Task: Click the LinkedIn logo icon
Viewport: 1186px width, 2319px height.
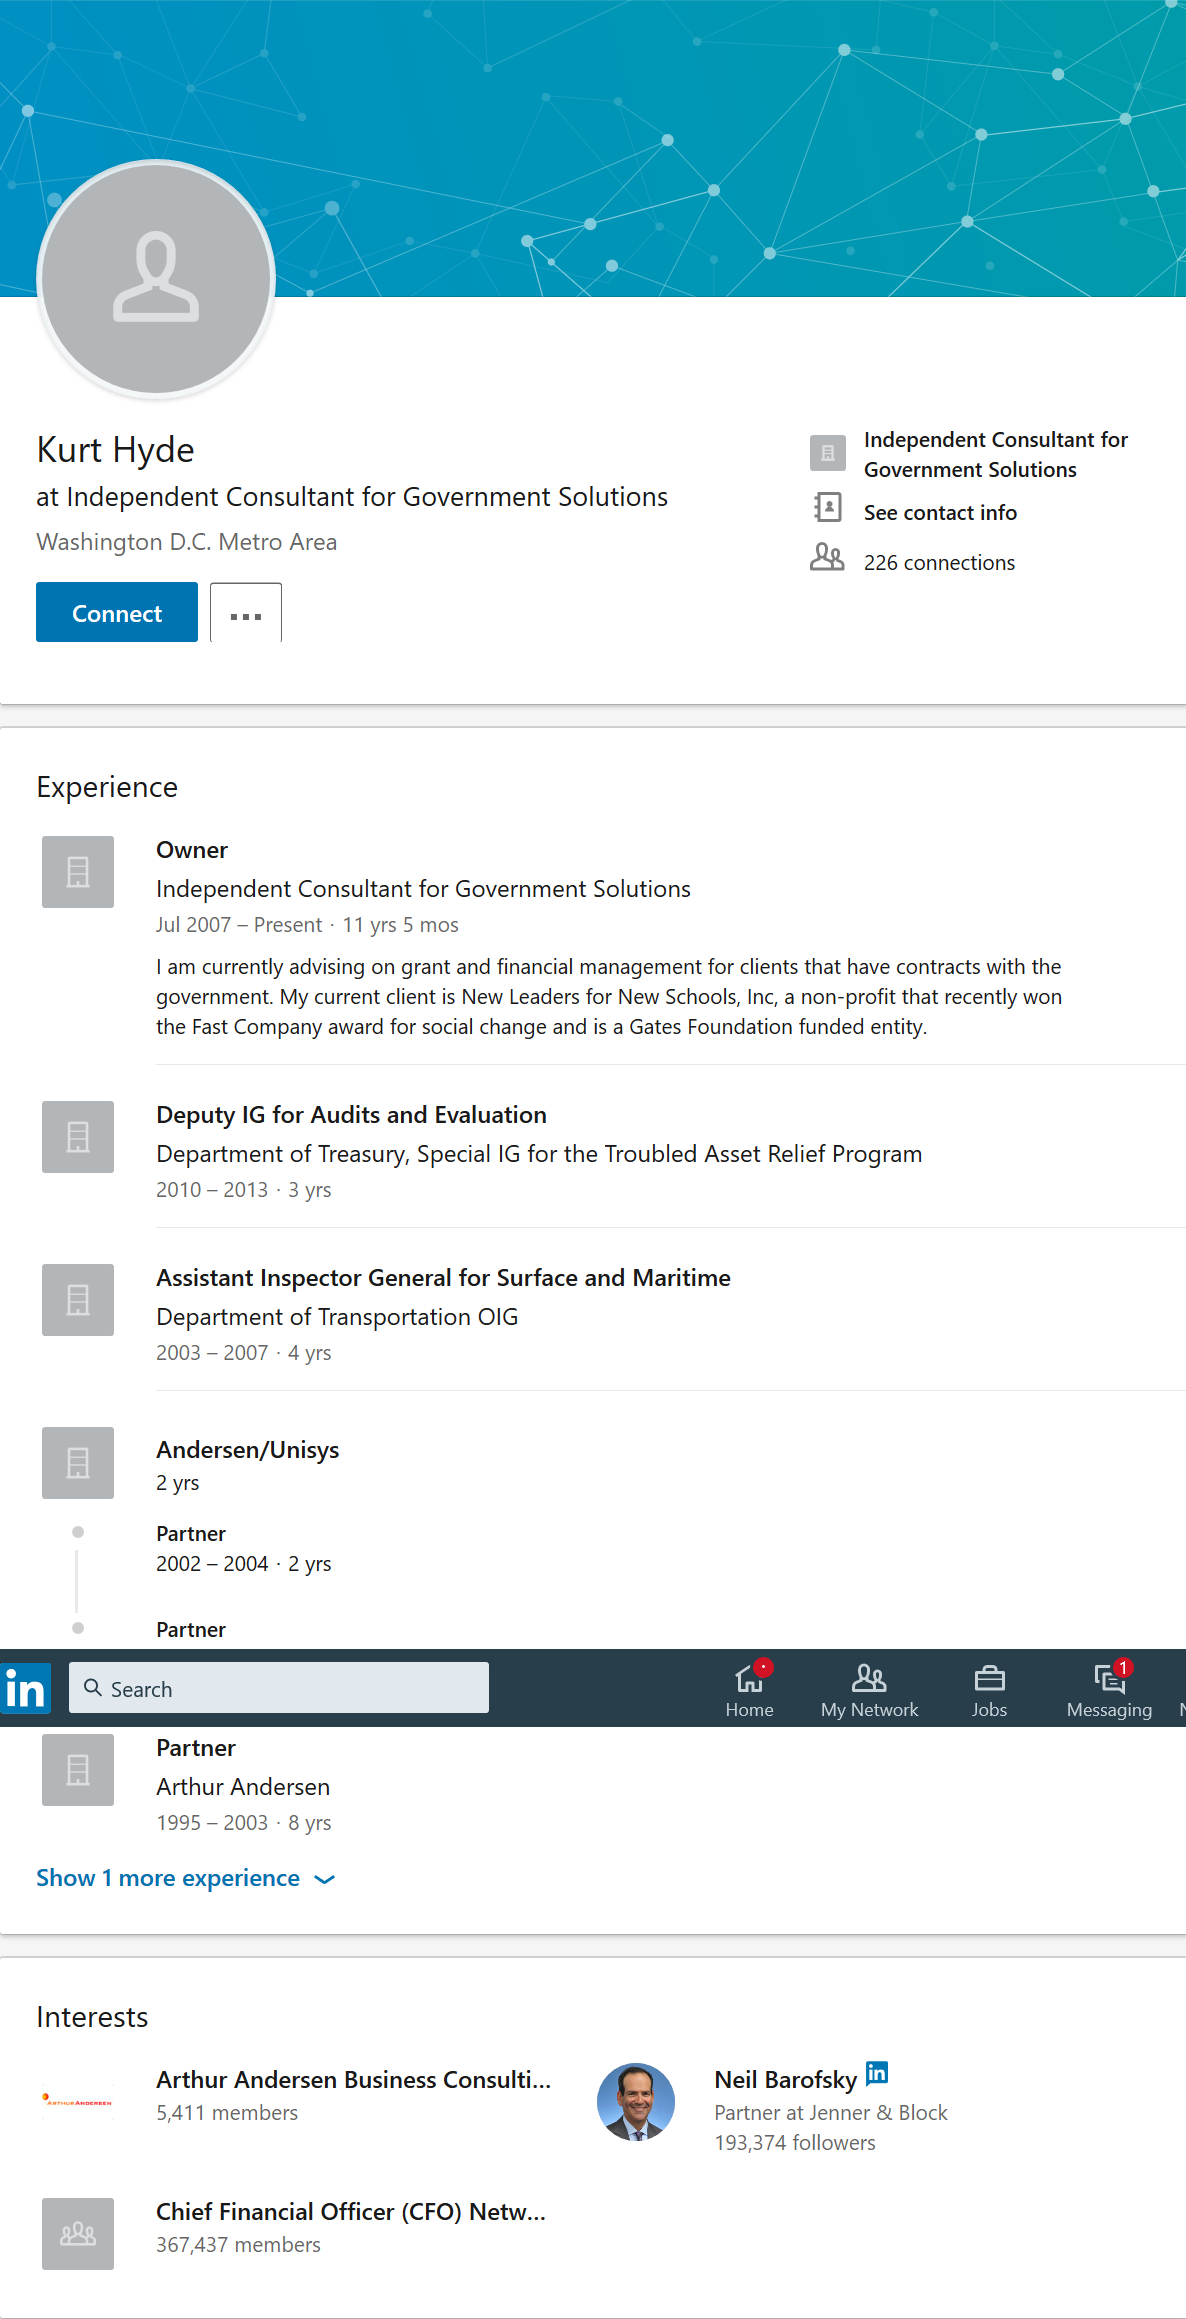Action: (x=25, y=1689)
